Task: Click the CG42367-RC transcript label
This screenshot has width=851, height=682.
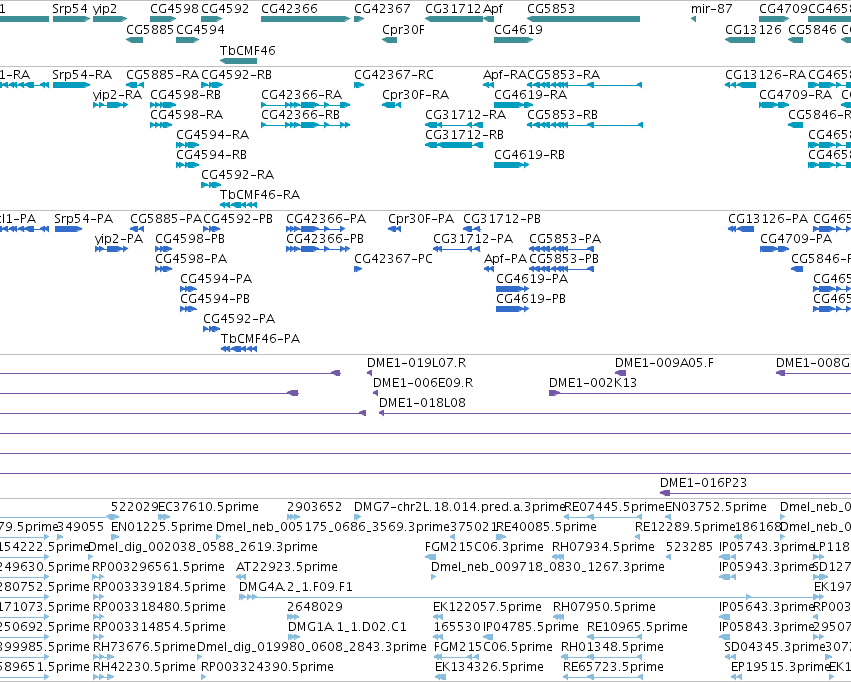Action: pyautogui.click(x=393, y=75)
